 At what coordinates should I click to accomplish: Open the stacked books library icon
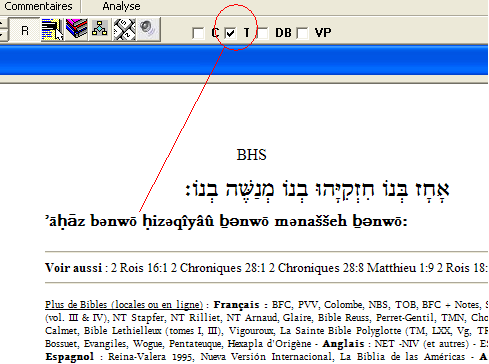(x=76, y=29)
